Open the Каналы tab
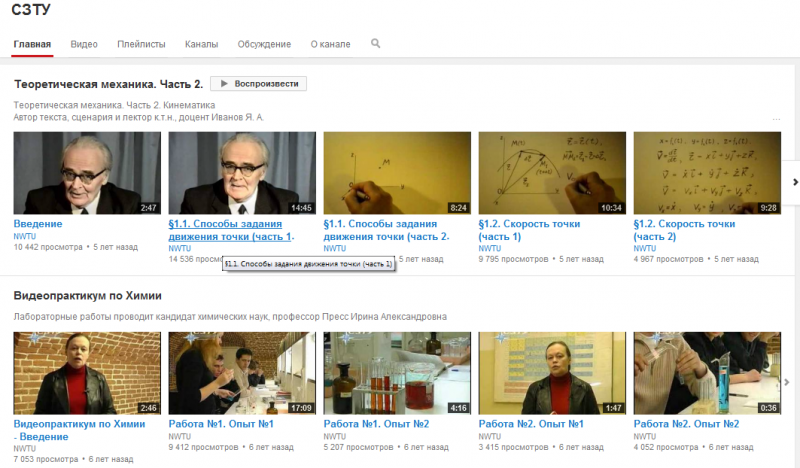This screenshot has width=800, height=468. (201, 45)
